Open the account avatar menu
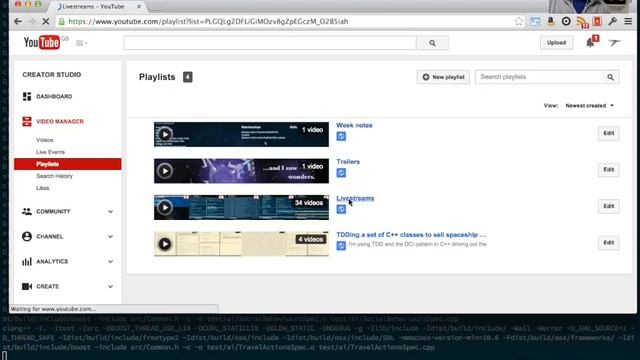The width and height of the screenshot is (640, 360). pos(614,42)
